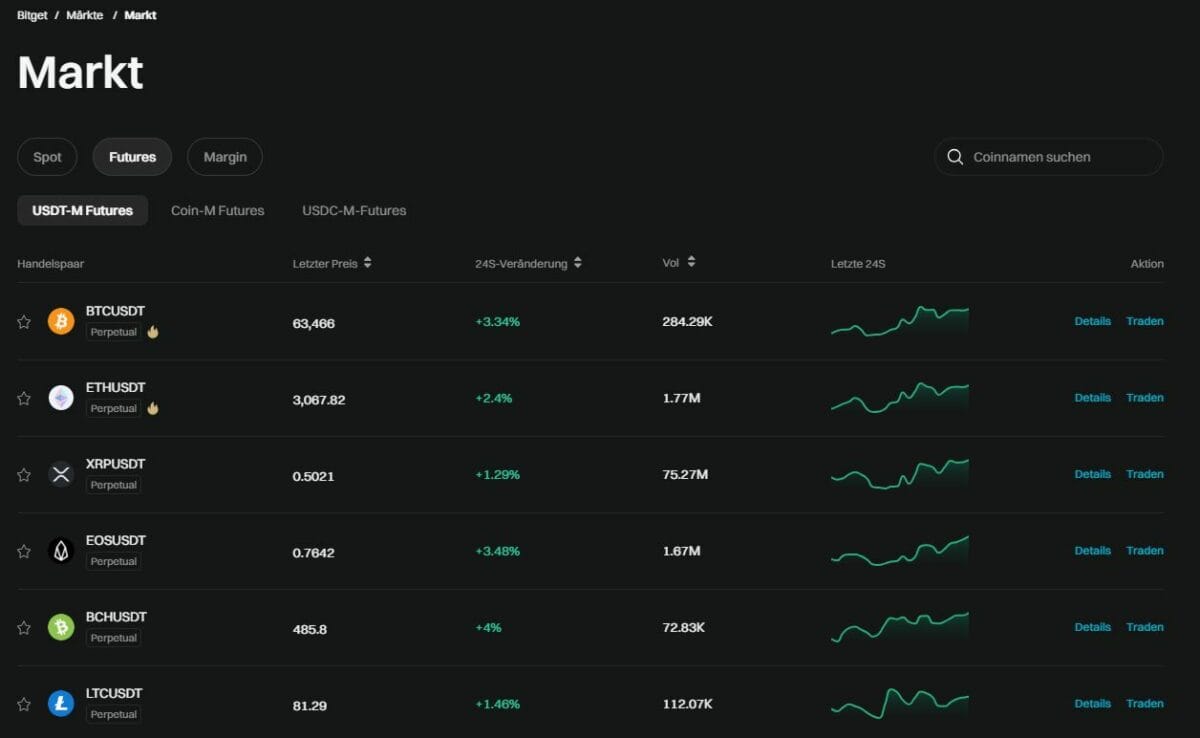Select the Bitcoin Cash icon beside BCHUSDT
Screen dimensions: 1200x738
coord(61,627)
